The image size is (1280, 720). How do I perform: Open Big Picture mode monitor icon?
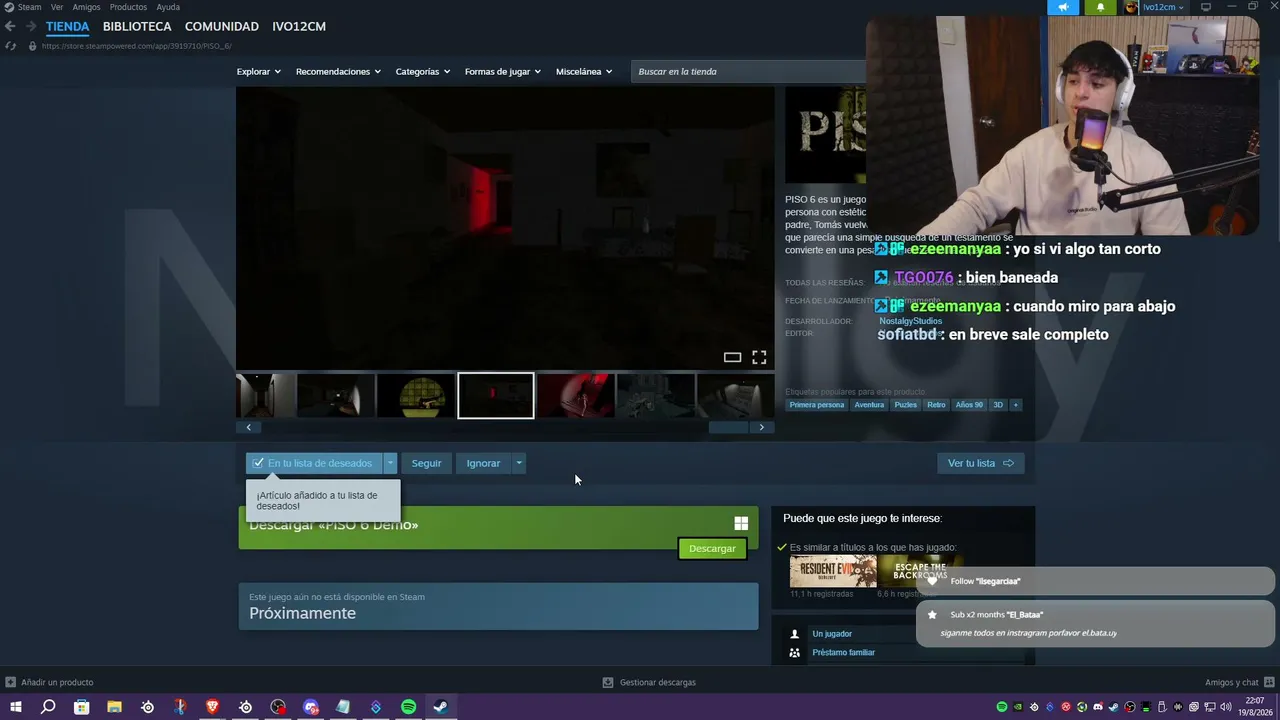coord(1206,7)
